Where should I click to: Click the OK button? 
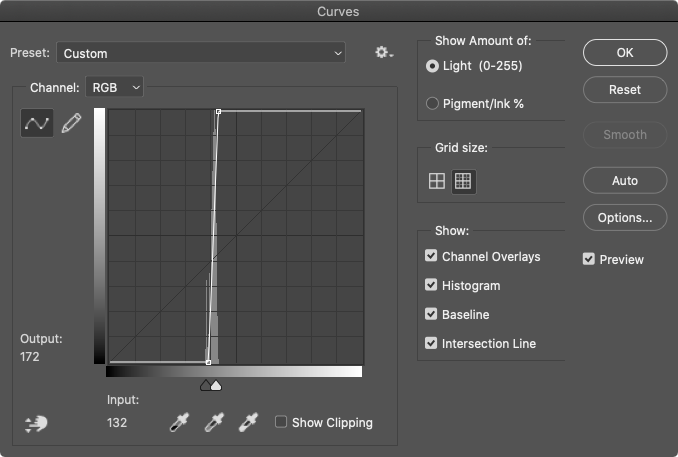(x=625, y=52)
